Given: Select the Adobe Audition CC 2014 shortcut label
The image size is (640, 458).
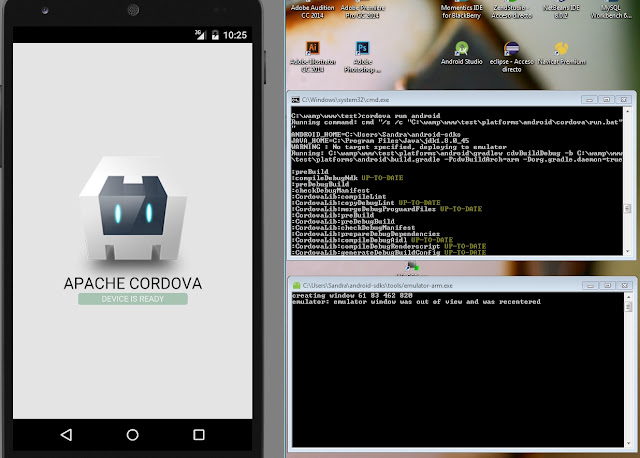Looking at the screenshot, I should click(312, 11).
